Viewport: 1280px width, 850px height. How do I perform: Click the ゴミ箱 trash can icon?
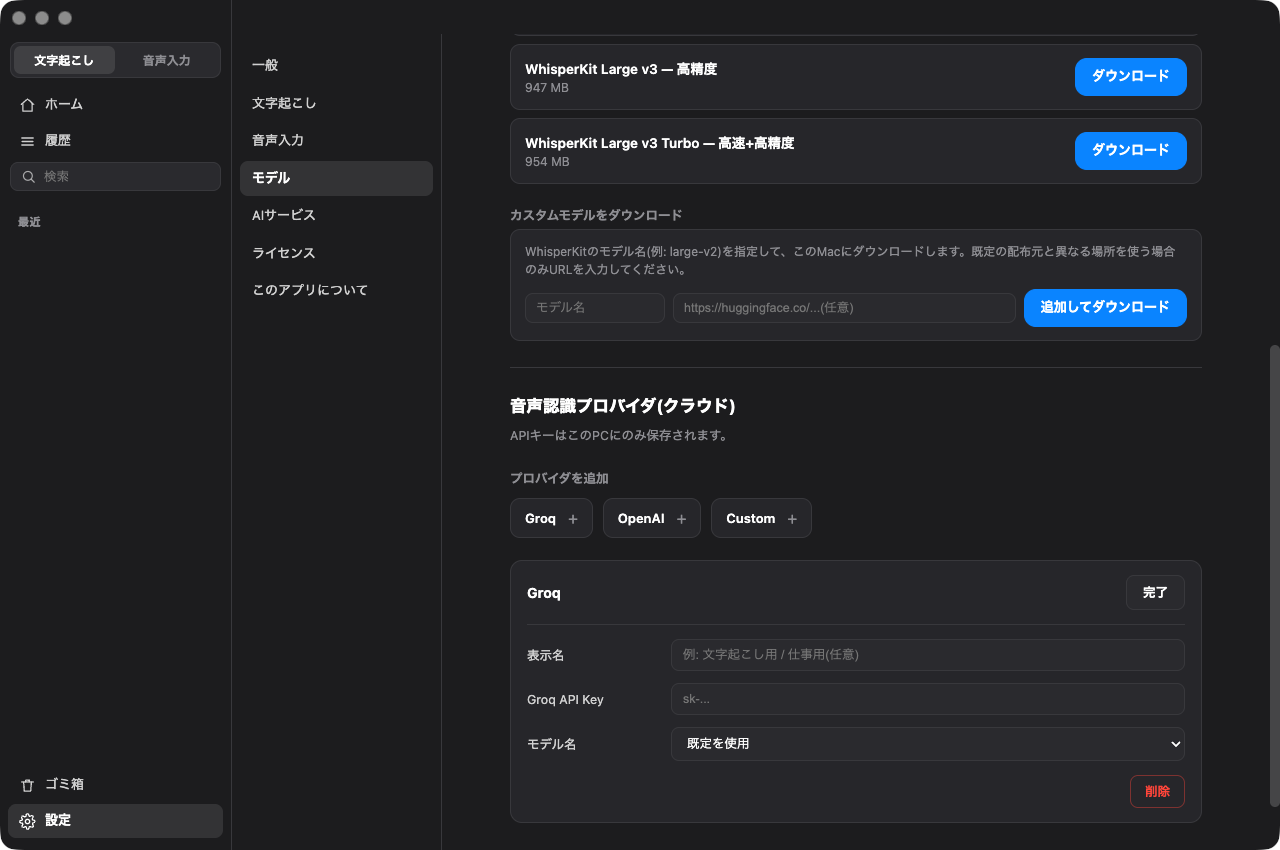tap(28, 785)
